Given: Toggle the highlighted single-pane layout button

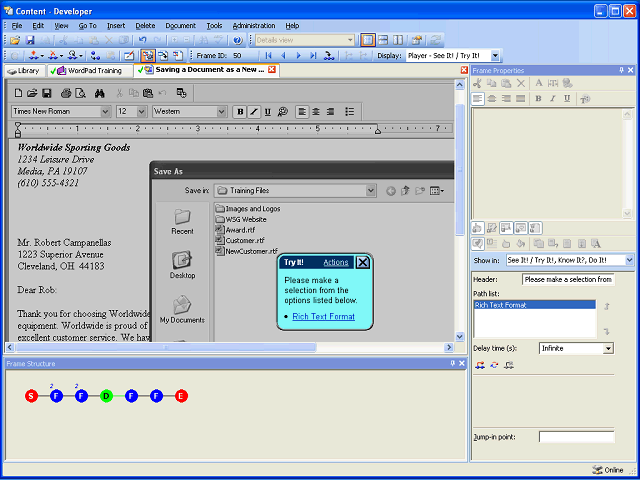Looking at the screenshot, I should tap(368, 40).
